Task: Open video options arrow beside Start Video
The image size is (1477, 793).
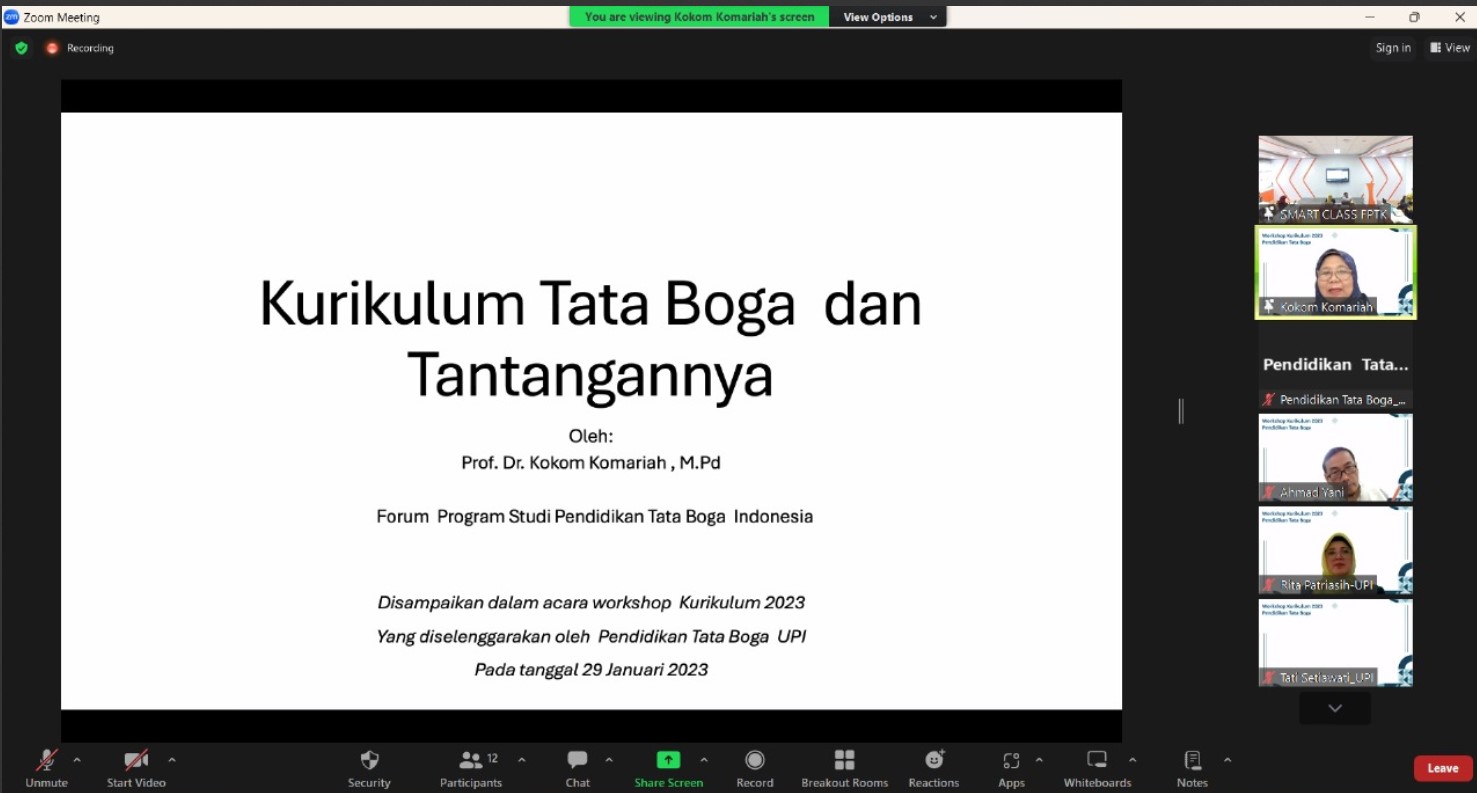Action: coord(172,760)
